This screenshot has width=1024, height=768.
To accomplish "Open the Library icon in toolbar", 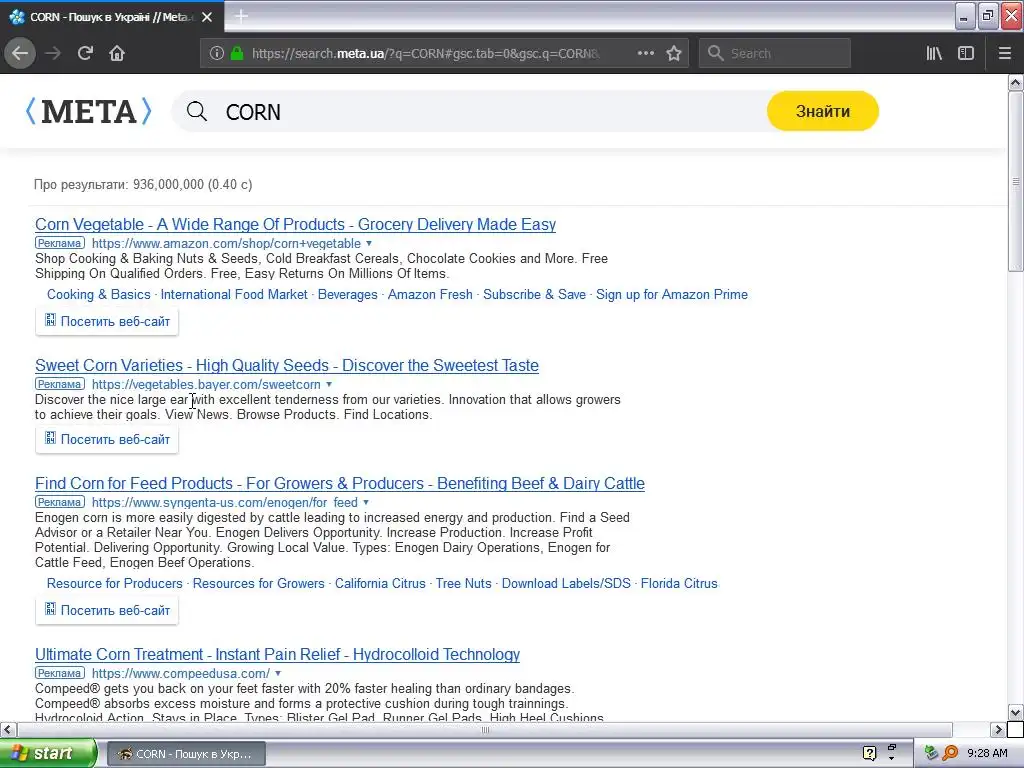I will tap(934, 54).
